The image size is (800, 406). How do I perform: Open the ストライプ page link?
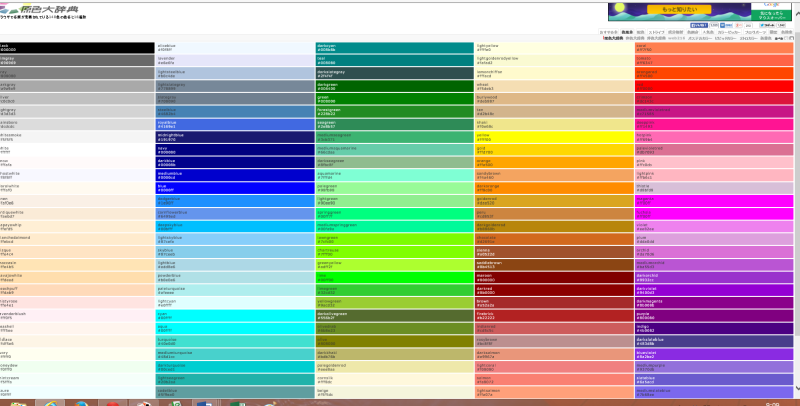pyautogui.click(x=657, y=32)
